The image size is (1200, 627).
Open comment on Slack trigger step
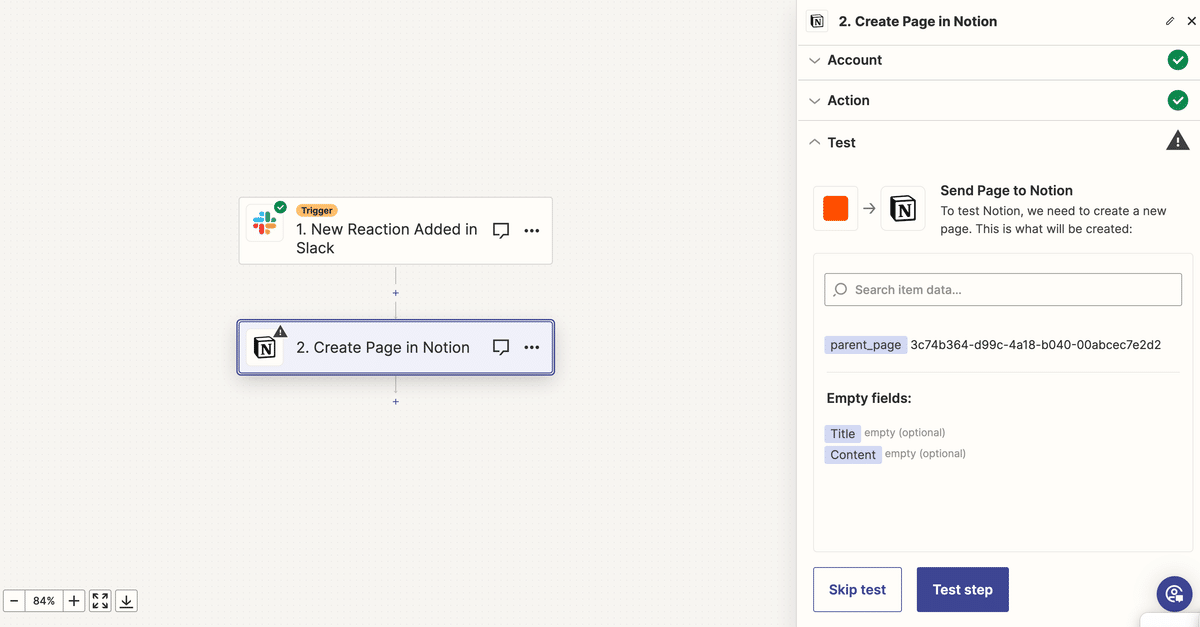501,230
